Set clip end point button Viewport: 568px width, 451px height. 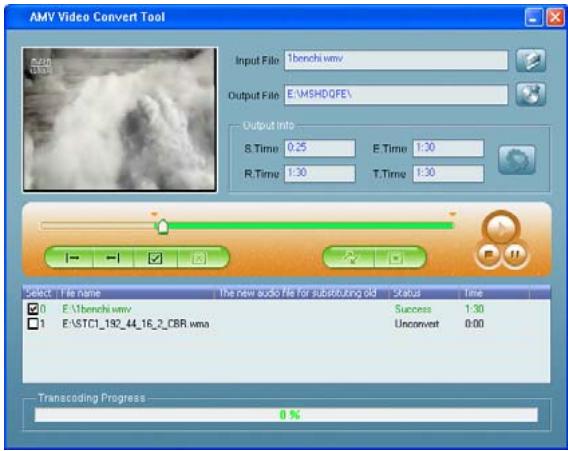(x=113, y=258)
